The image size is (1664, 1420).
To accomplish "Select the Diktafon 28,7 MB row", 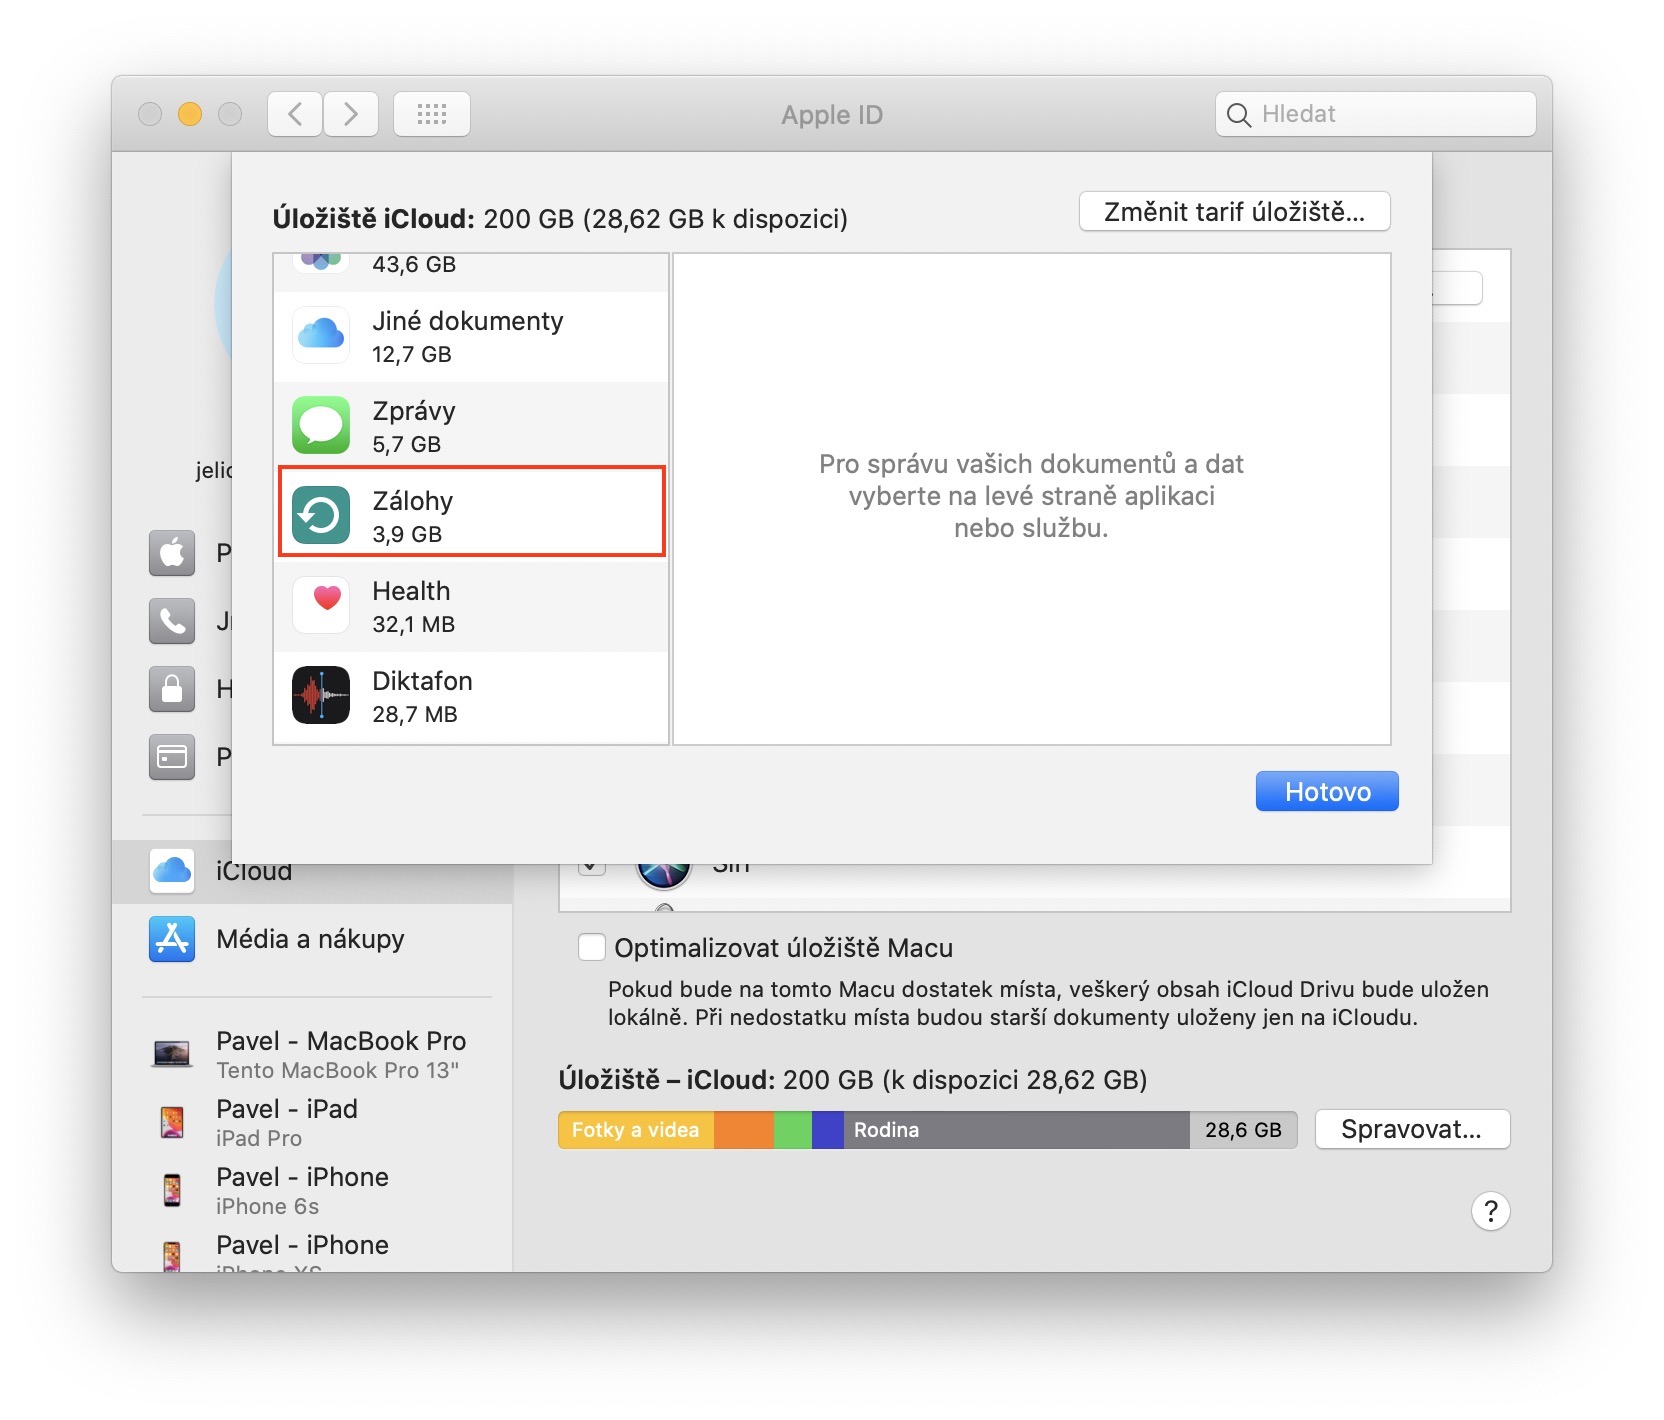I will coord(471,697).
